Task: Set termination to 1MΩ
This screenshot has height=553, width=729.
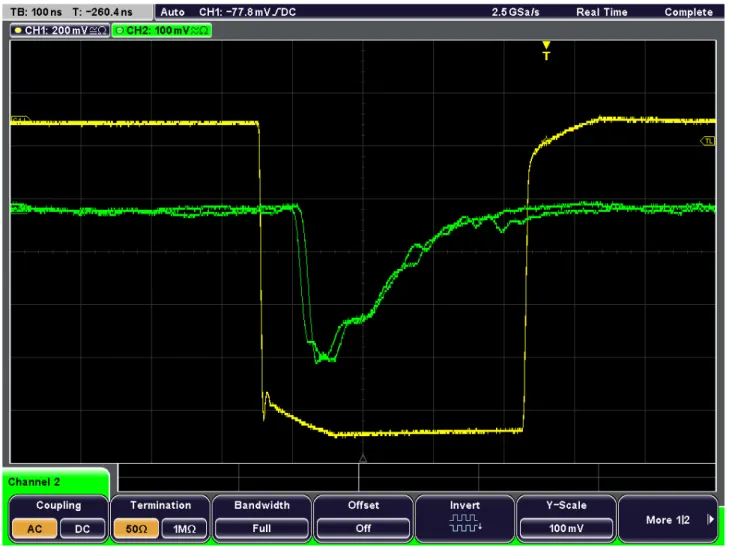Action: 184,529
